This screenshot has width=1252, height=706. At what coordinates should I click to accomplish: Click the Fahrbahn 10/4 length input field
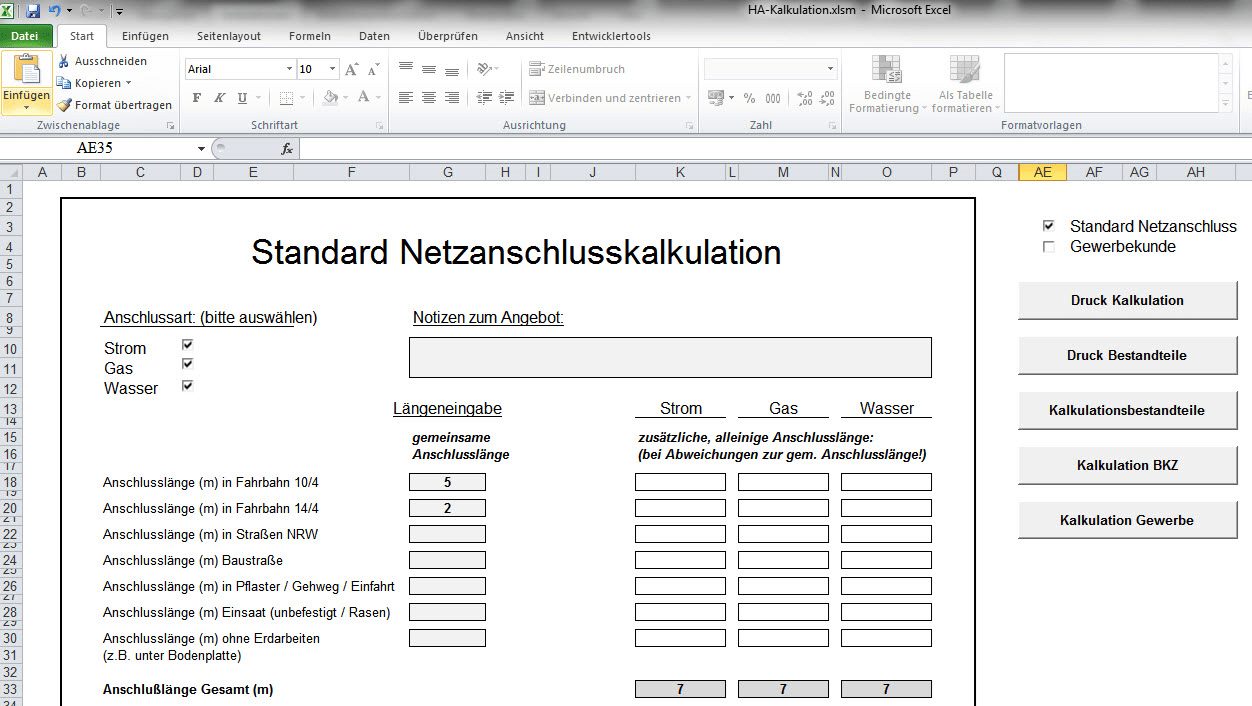click(447, 481)
